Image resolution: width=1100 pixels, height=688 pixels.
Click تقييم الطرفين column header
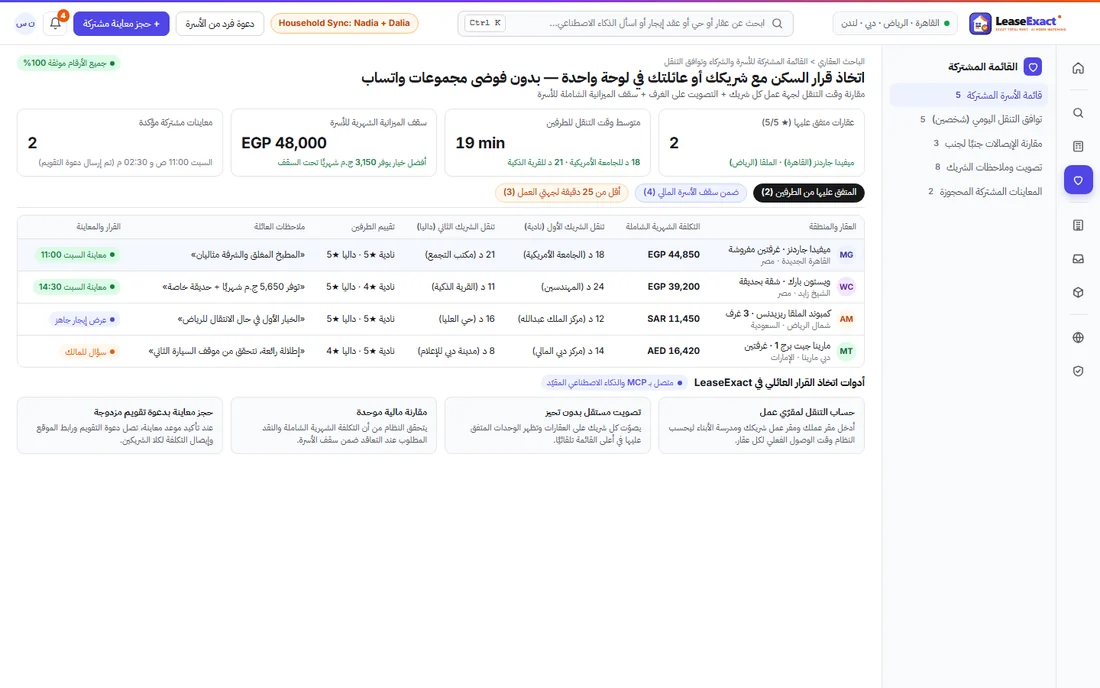tap(373, 227)
